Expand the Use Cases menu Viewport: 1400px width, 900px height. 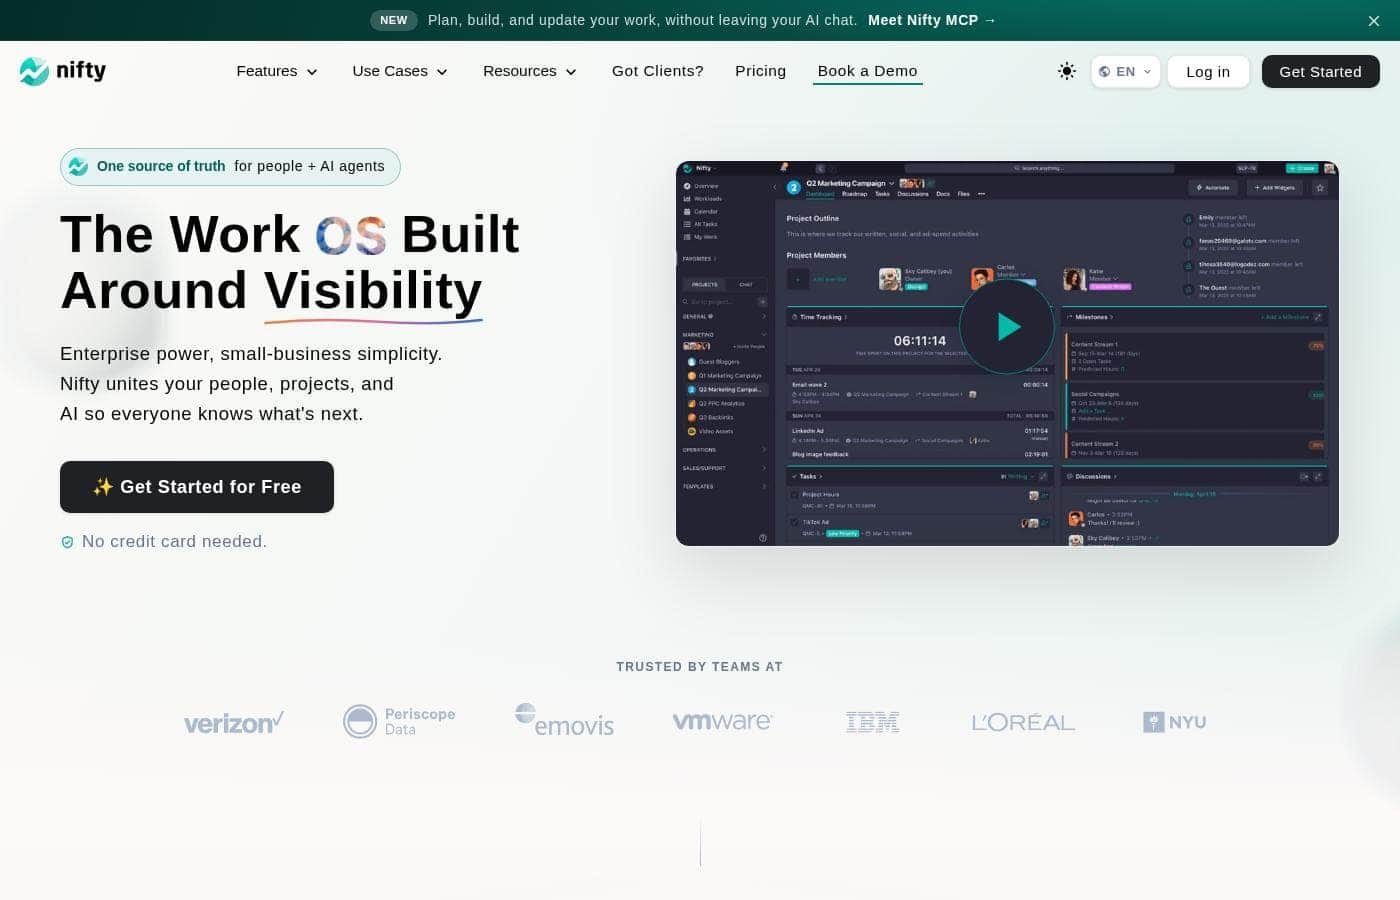[400, 71]
